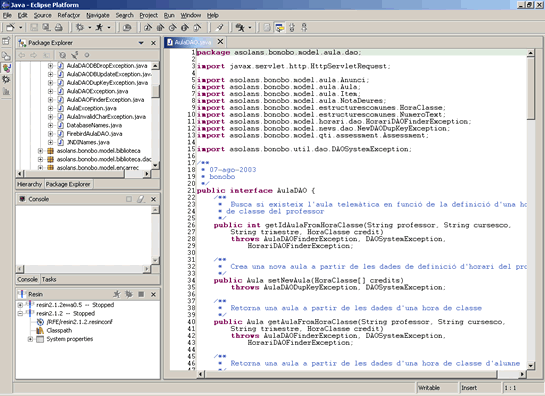Select DatabaseNames.java in the tree
This screenshot has height=396, width=545.
[x=94, y=125]
